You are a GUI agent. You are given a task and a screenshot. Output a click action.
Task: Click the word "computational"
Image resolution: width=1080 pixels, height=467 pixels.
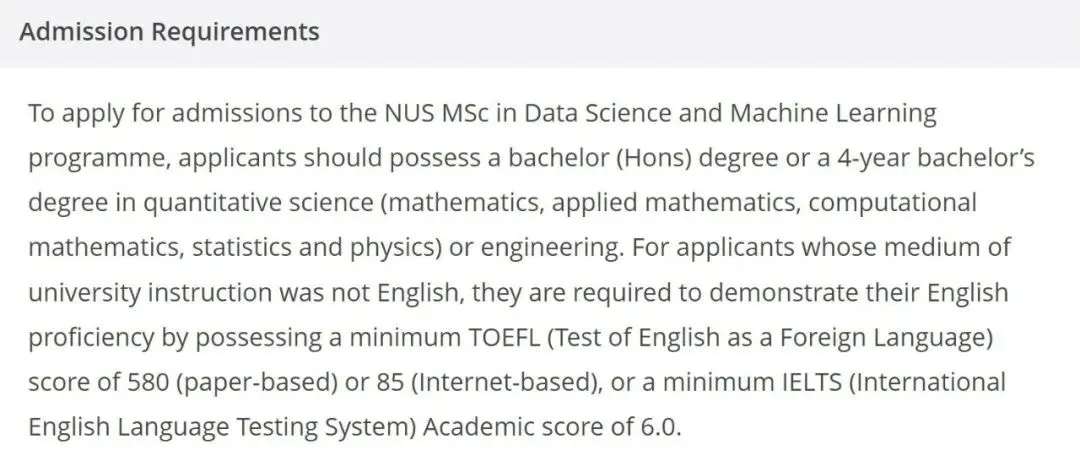click(893, 203)
